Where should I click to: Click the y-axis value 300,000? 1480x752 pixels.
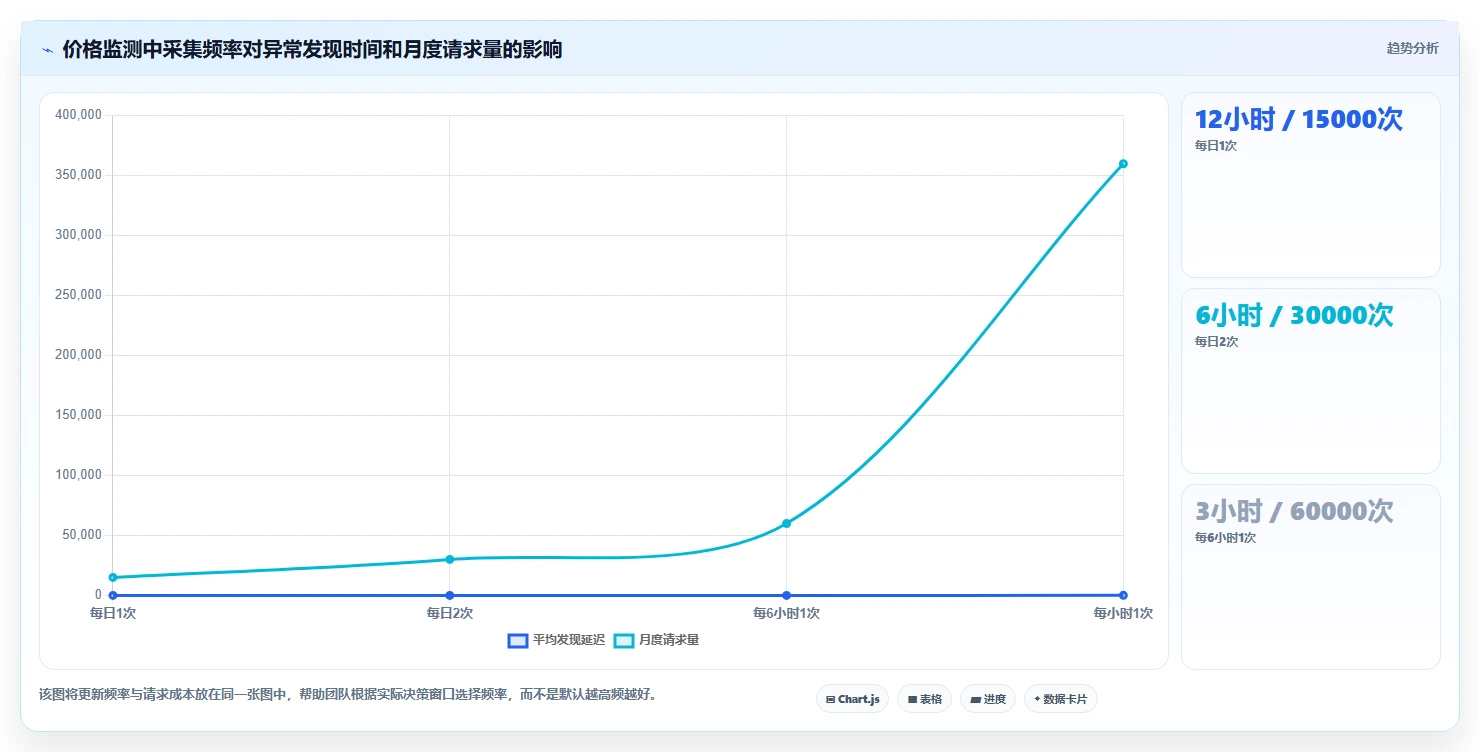79,235
